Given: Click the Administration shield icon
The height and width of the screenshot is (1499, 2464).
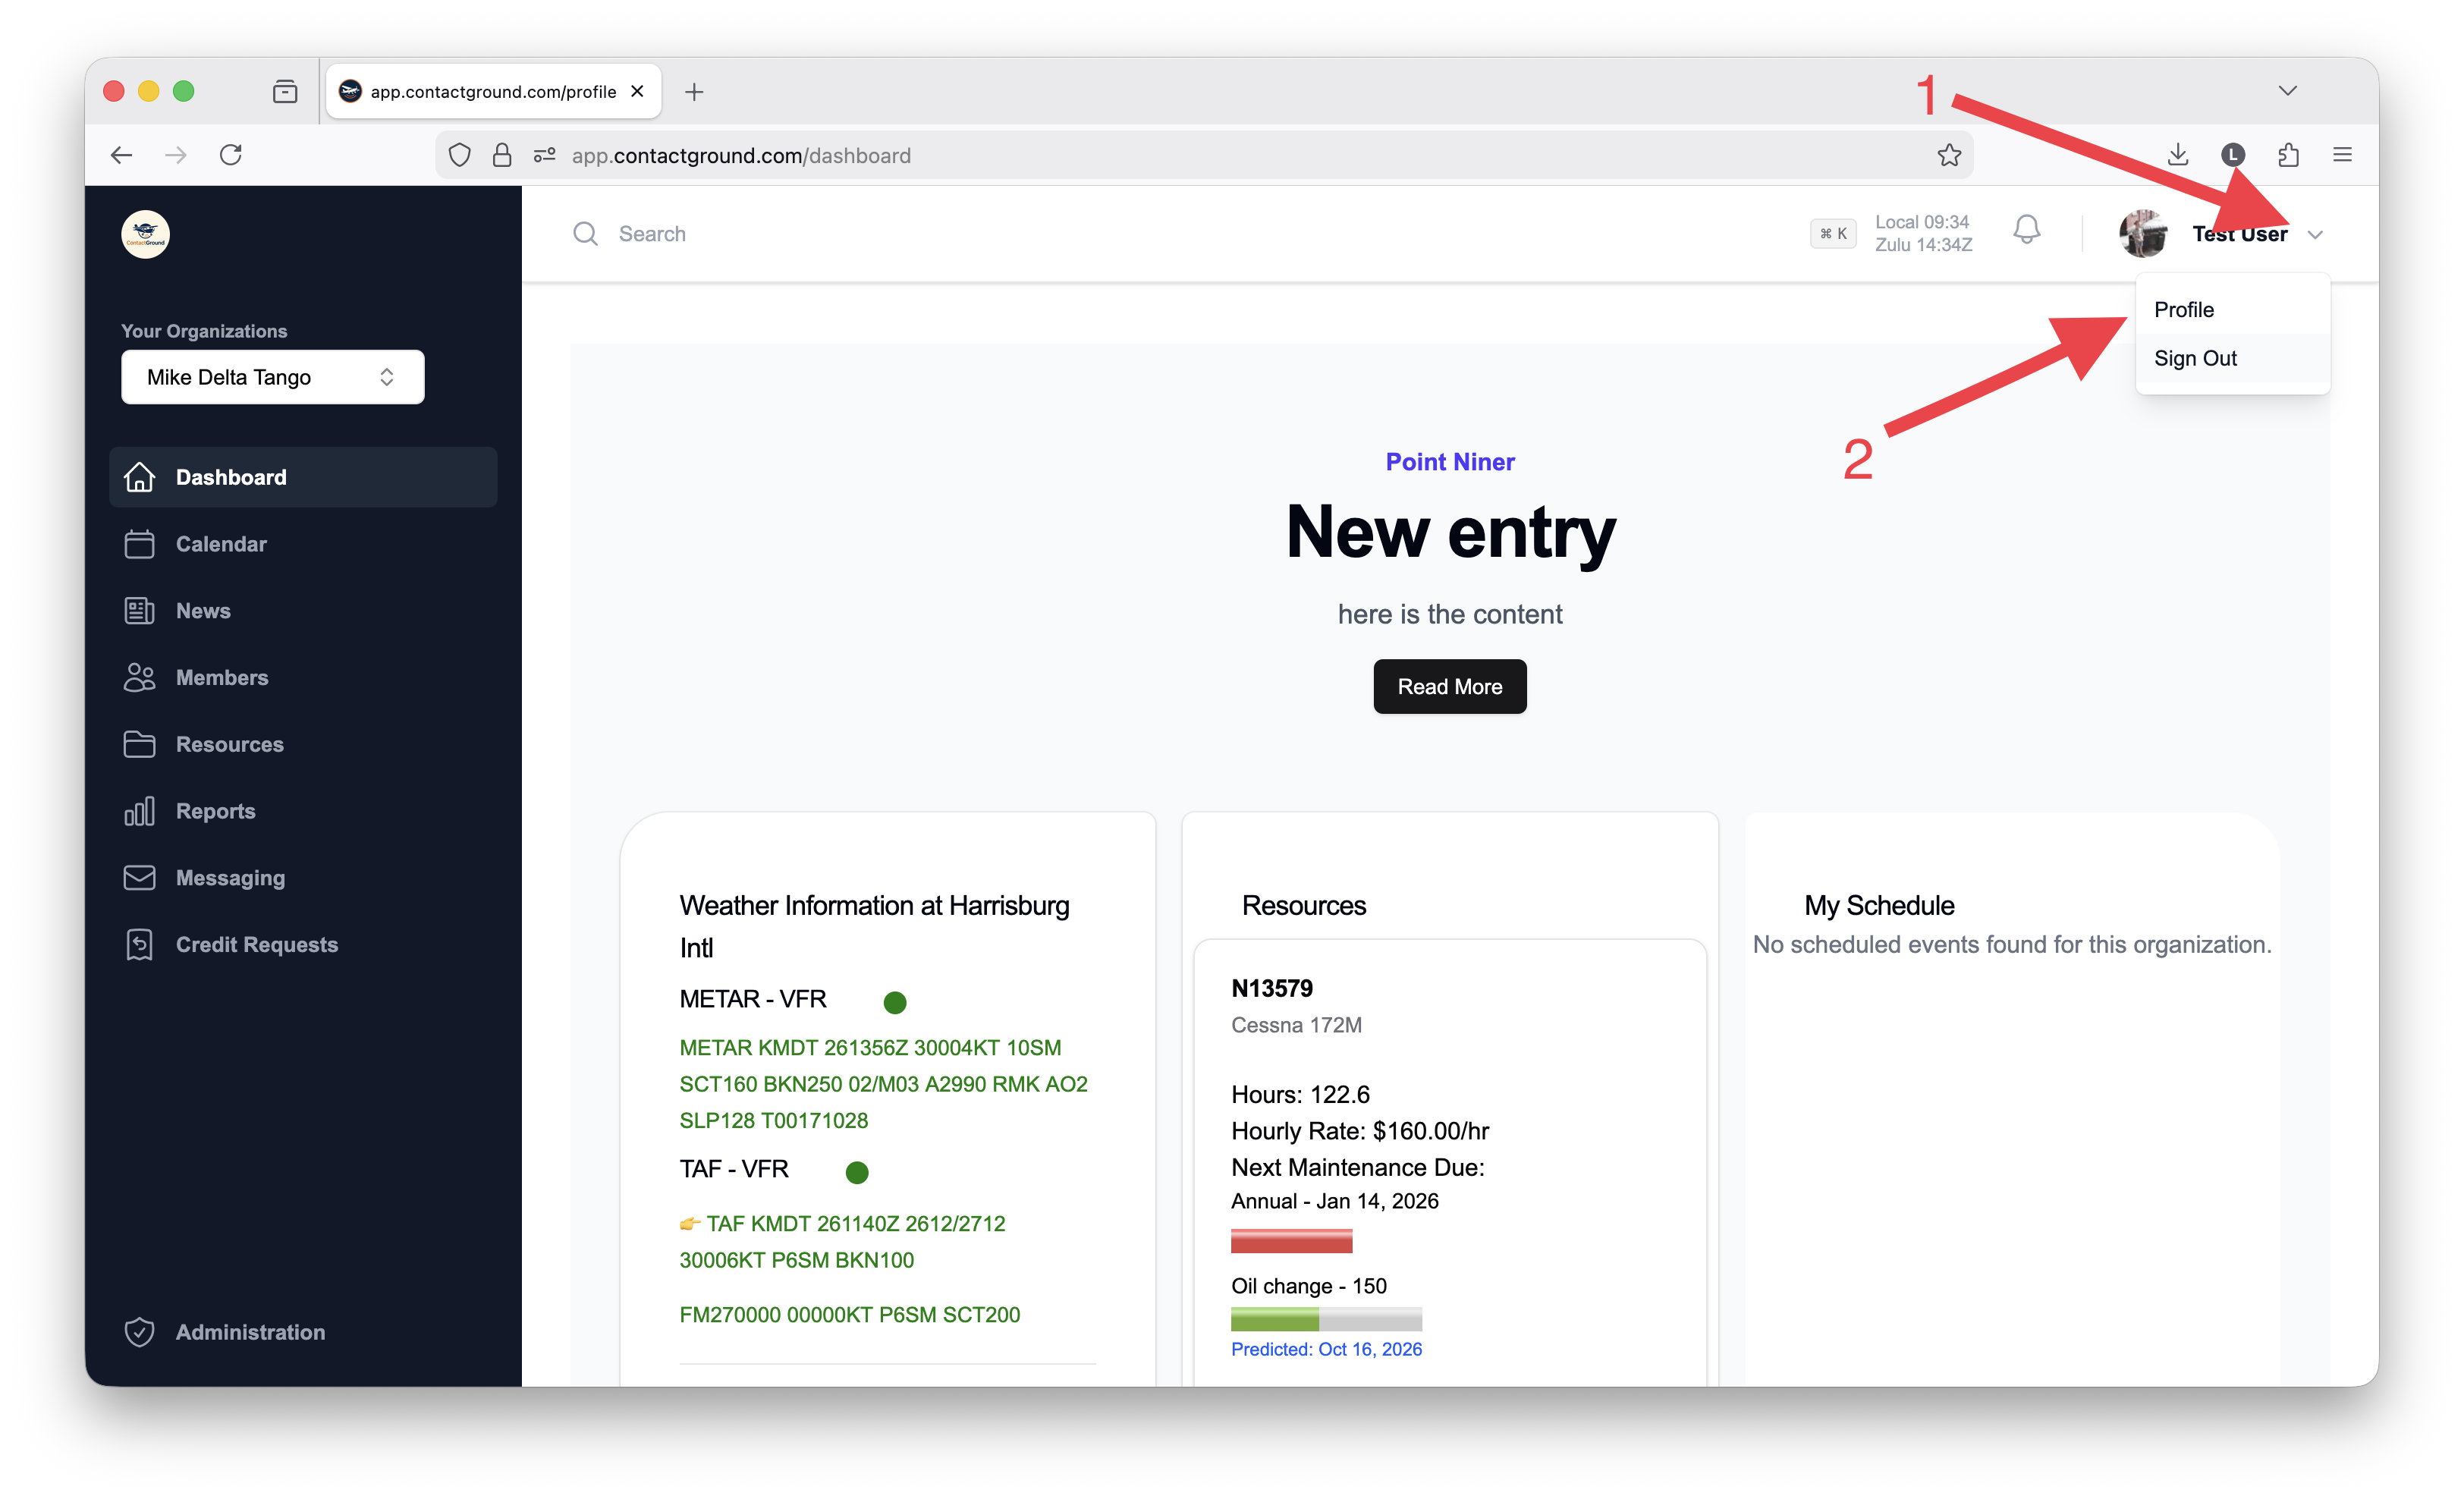Looking at the screenshot, I should pyautogui.click(x=140, y=1331).
